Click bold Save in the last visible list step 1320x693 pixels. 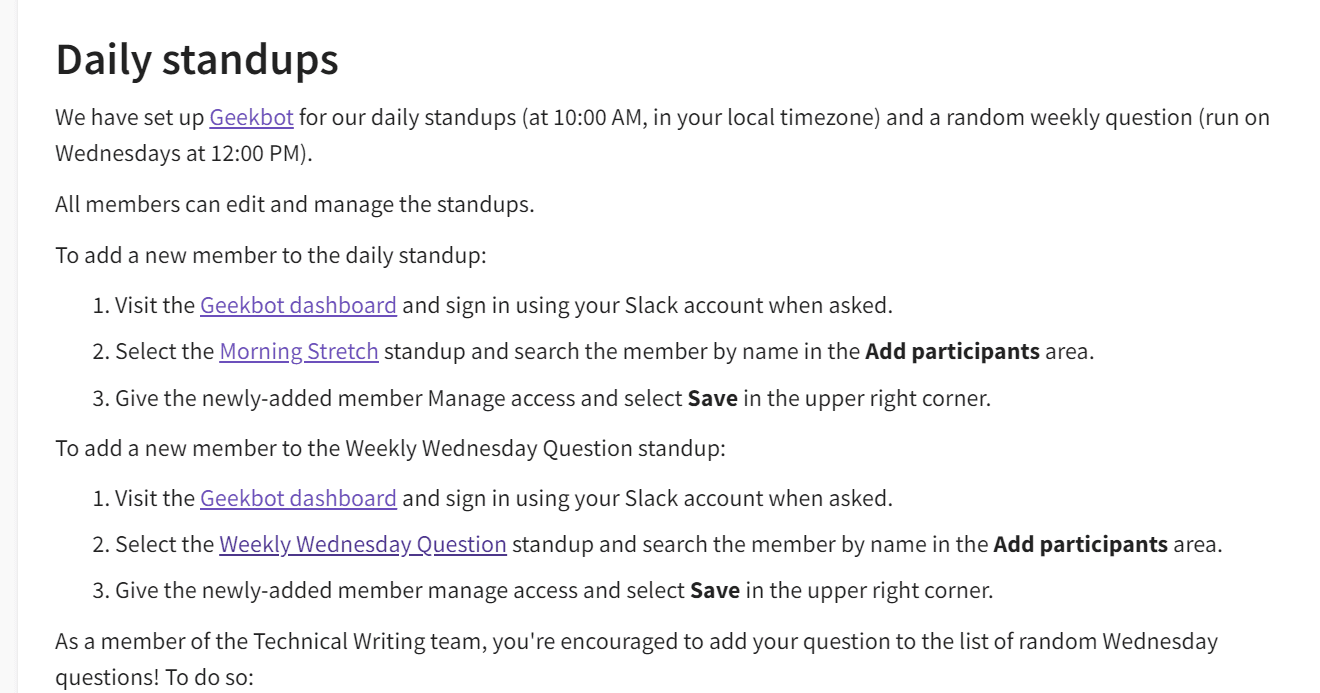tap(715, 591)
